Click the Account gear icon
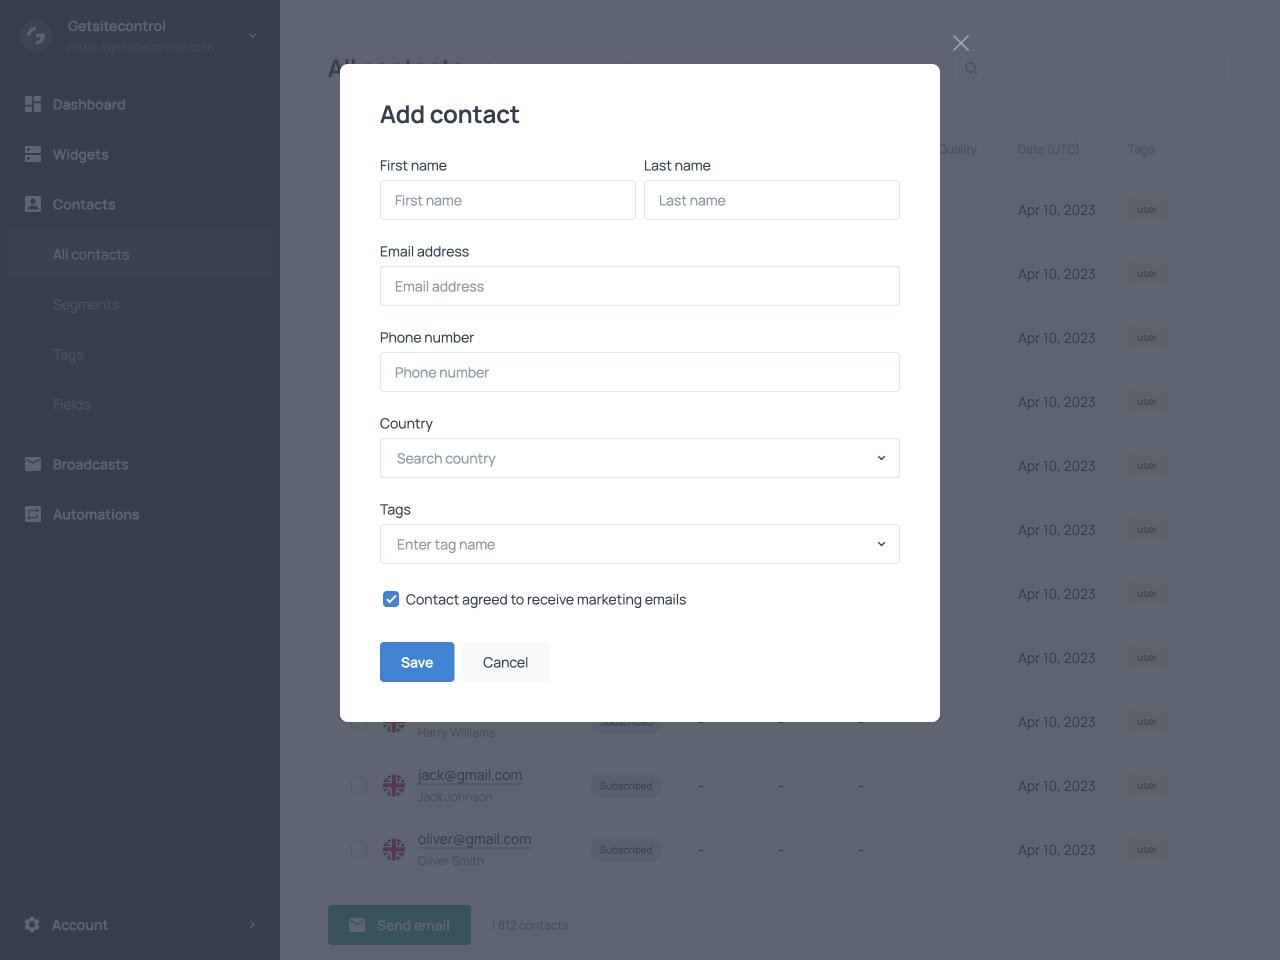Image resolution: width=1280 pixels, height=960 pixels. (x=32, y=925)
